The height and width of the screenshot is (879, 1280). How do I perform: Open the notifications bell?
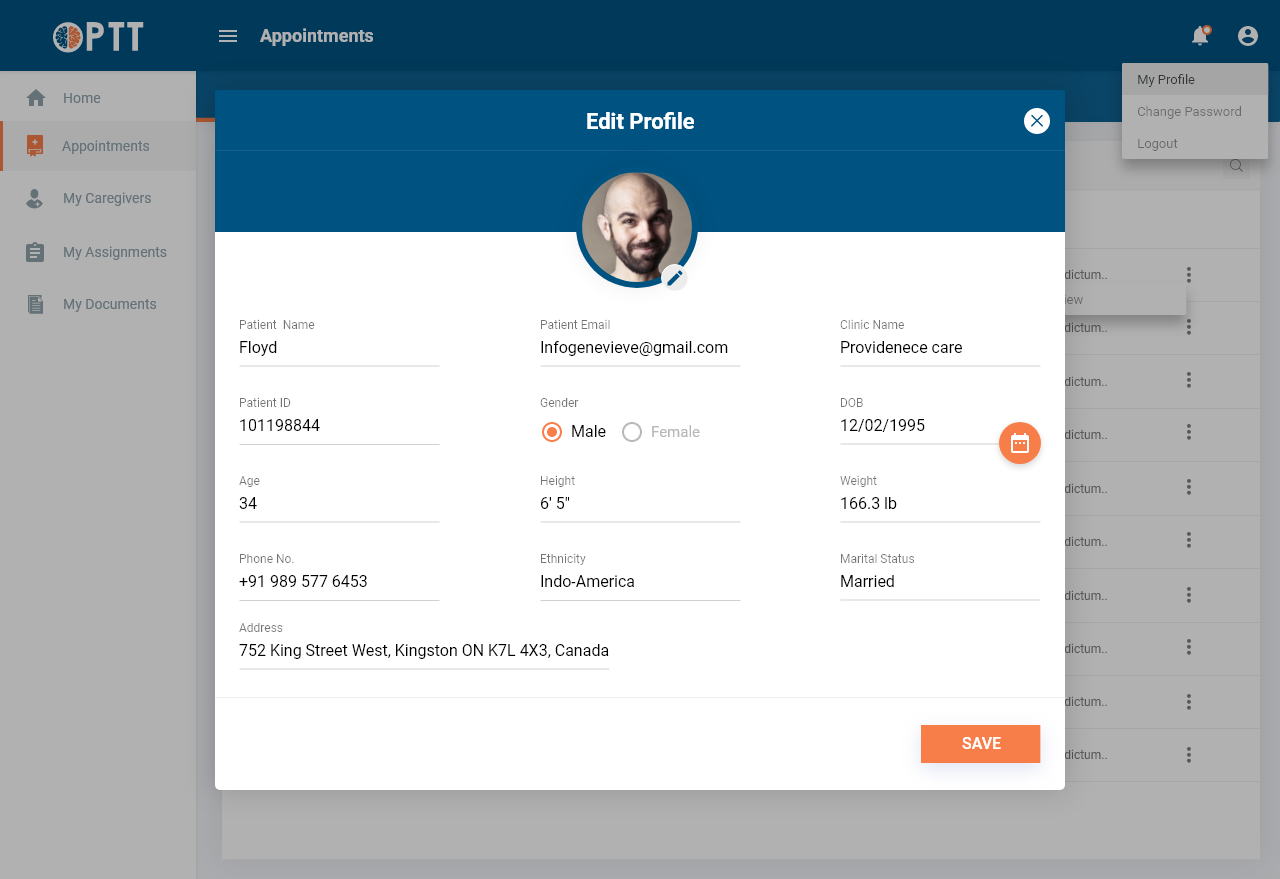coord(1199,36)
